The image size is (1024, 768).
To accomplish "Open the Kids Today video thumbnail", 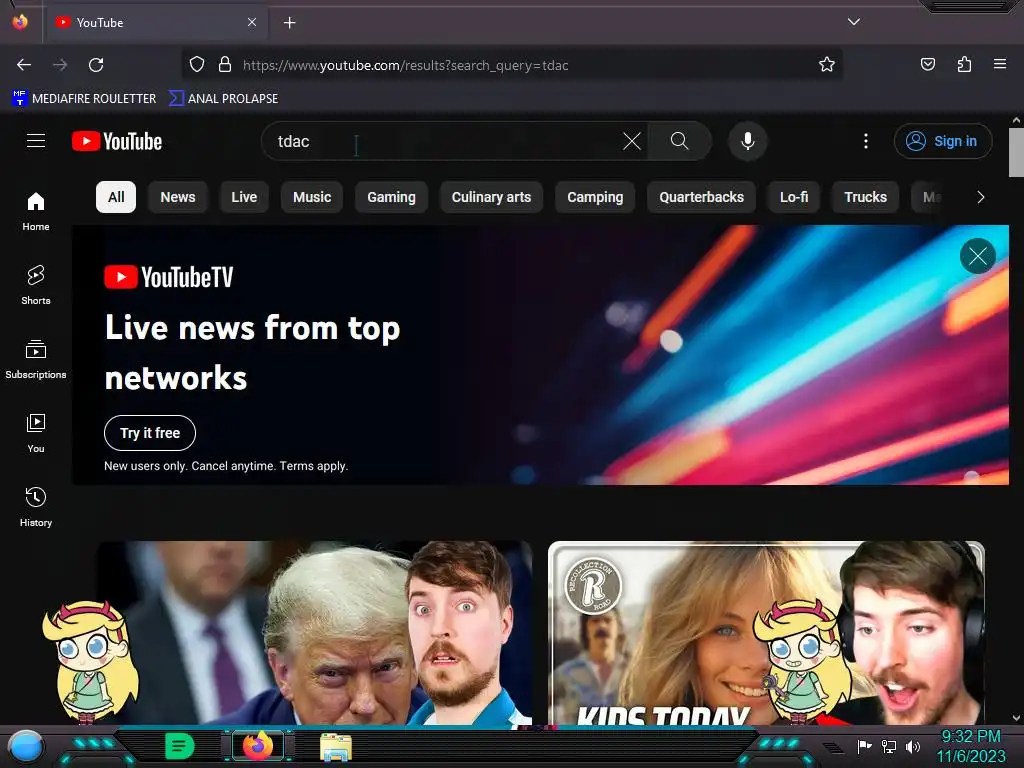I will [x=766, y=633].
